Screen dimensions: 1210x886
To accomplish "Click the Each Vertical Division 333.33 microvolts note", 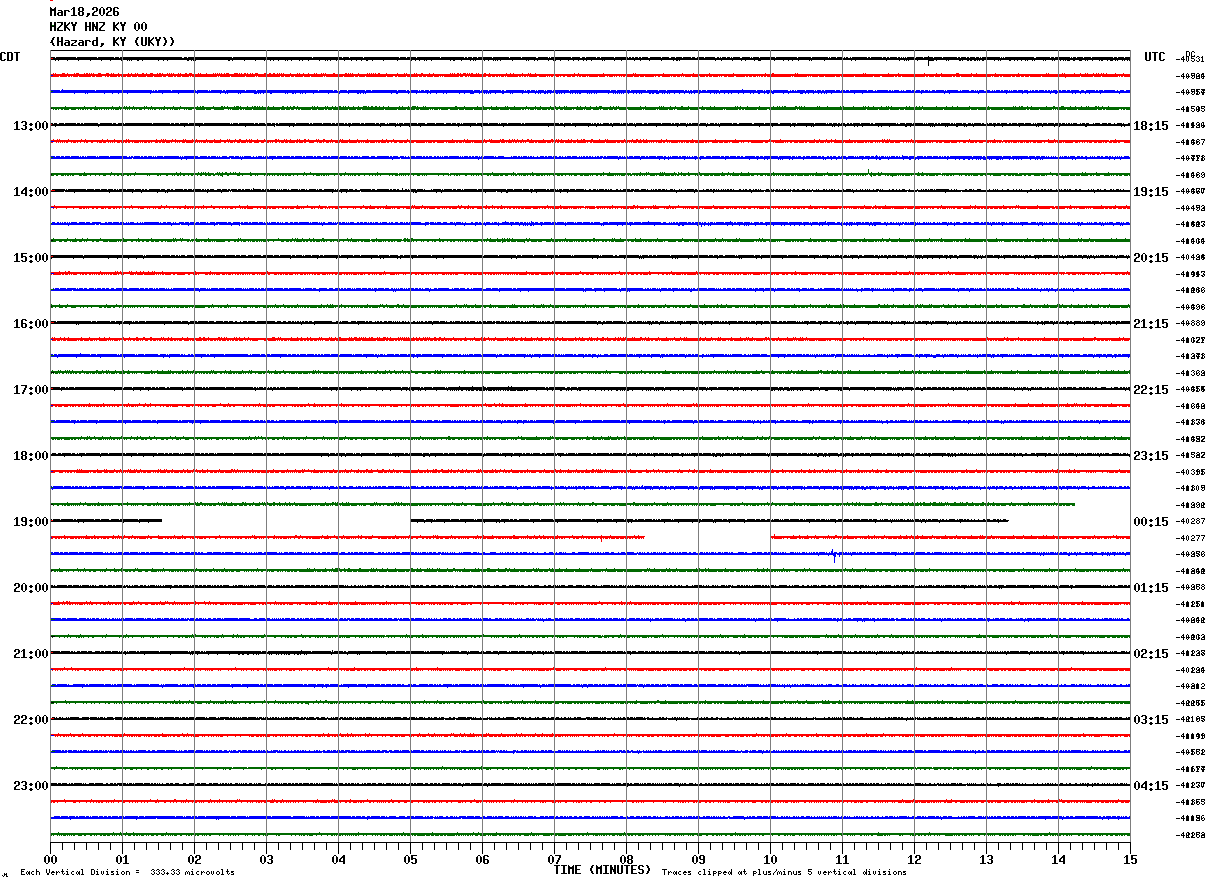I will point(127,872).
